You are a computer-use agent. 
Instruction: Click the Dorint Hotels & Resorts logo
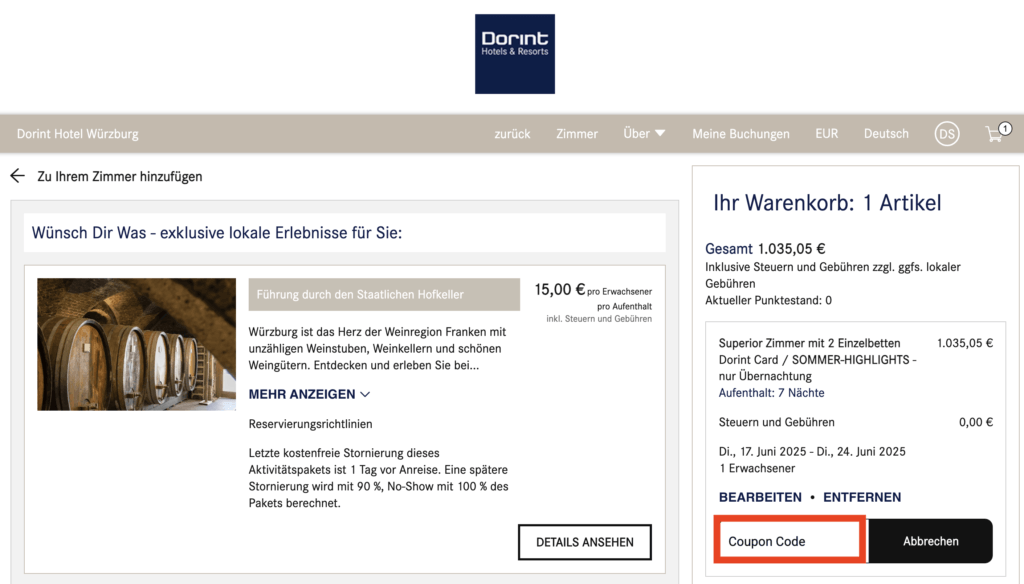[515, 54]
